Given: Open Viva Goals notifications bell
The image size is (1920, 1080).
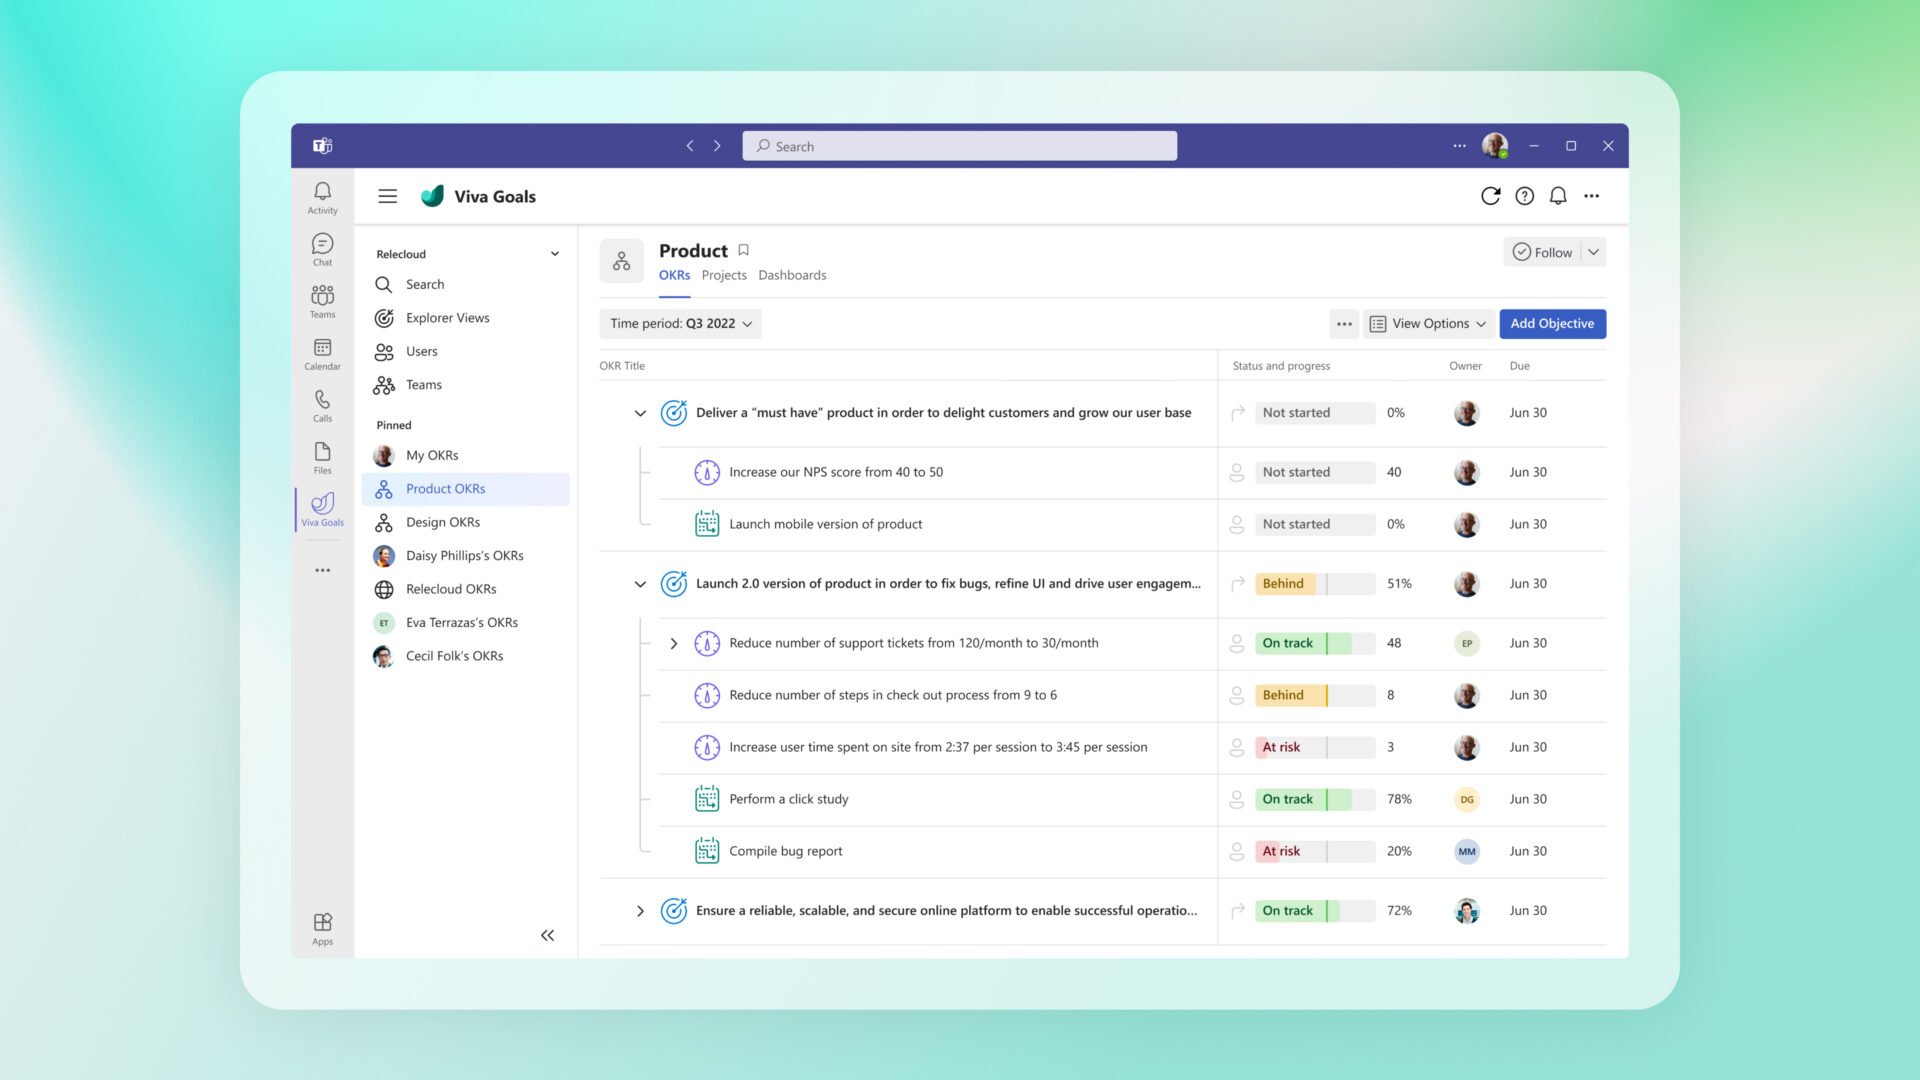Looking at the screenshot, I should pos(1558,196).
